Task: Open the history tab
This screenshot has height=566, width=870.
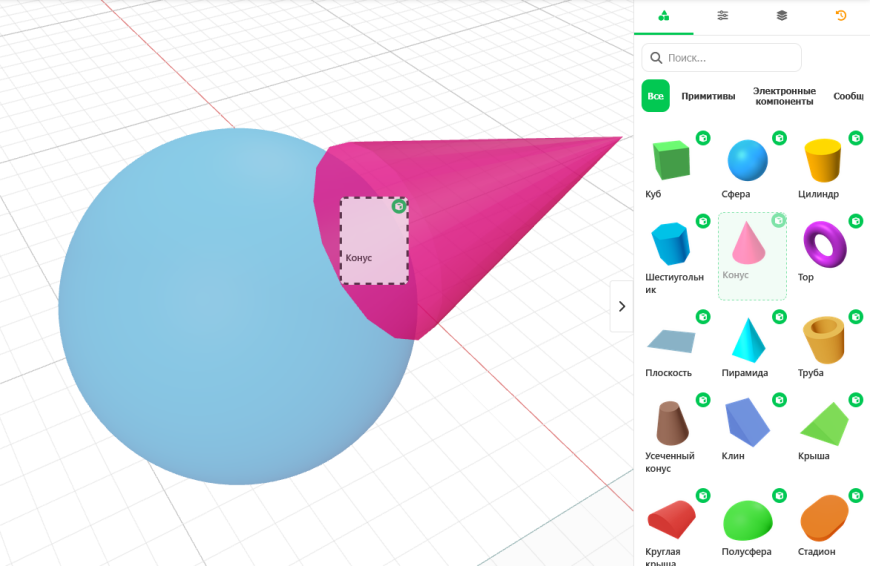Action: pos(841,16)
